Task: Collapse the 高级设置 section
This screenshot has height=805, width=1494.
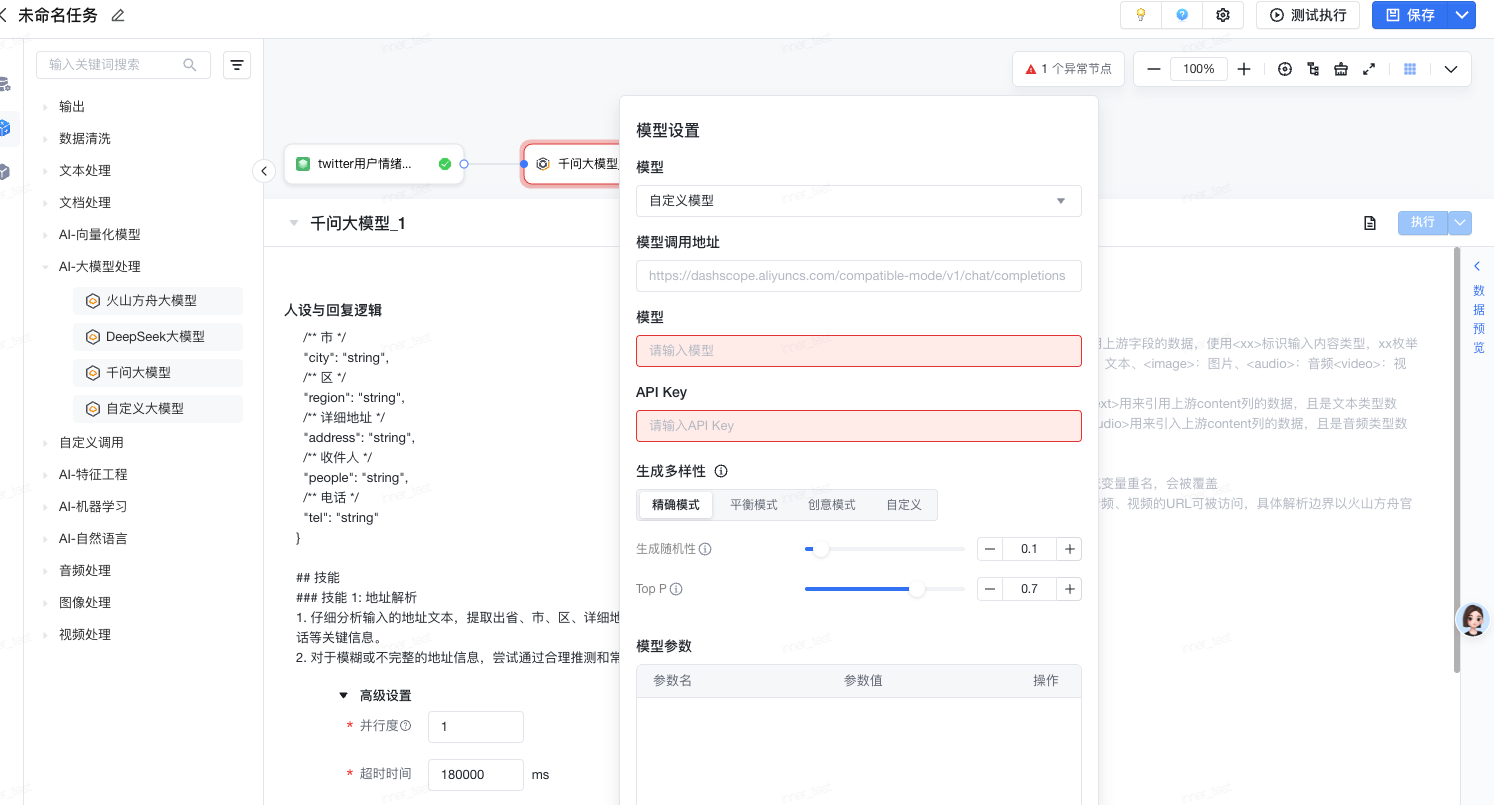Action: coord(344,695)
